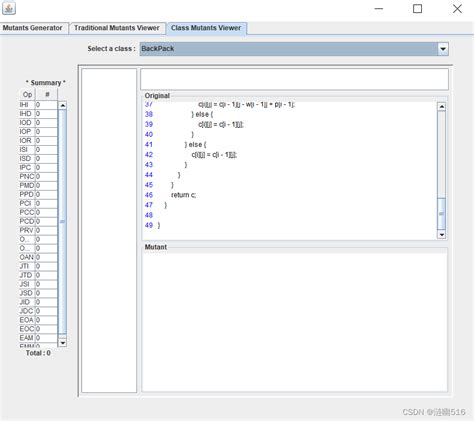Click the Original code pane up scroll arrow
Screen dimensions: 474x421
(442, 107)
